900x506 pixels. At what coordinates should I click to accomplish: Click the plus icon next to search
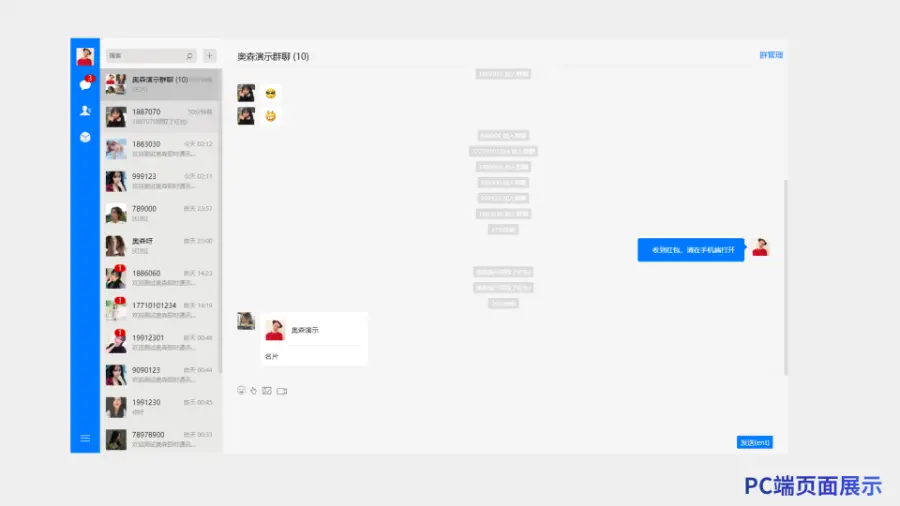pyautogui.click(x=209, y=56)
